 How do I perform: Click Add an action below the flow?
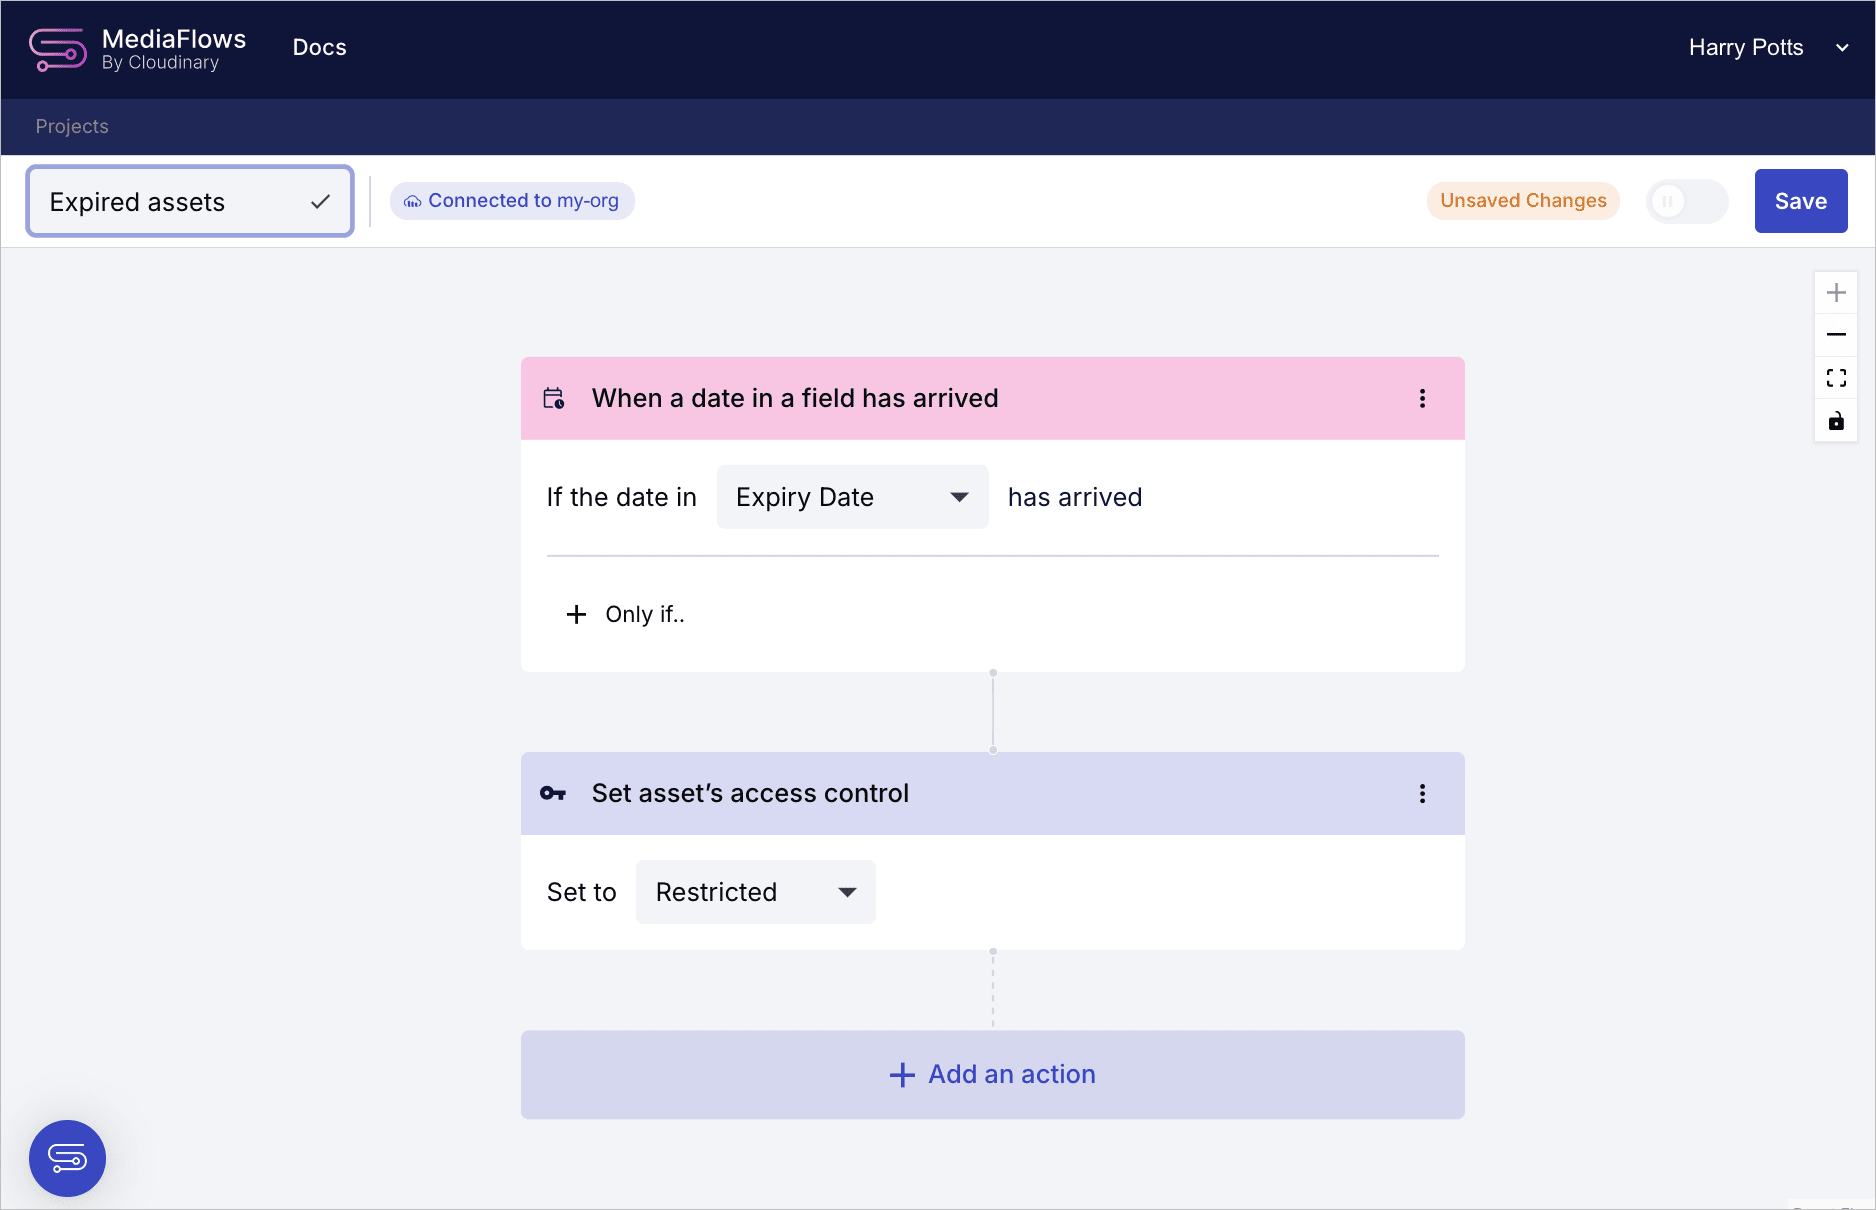pyautogui.click(x=992, y=1074)
